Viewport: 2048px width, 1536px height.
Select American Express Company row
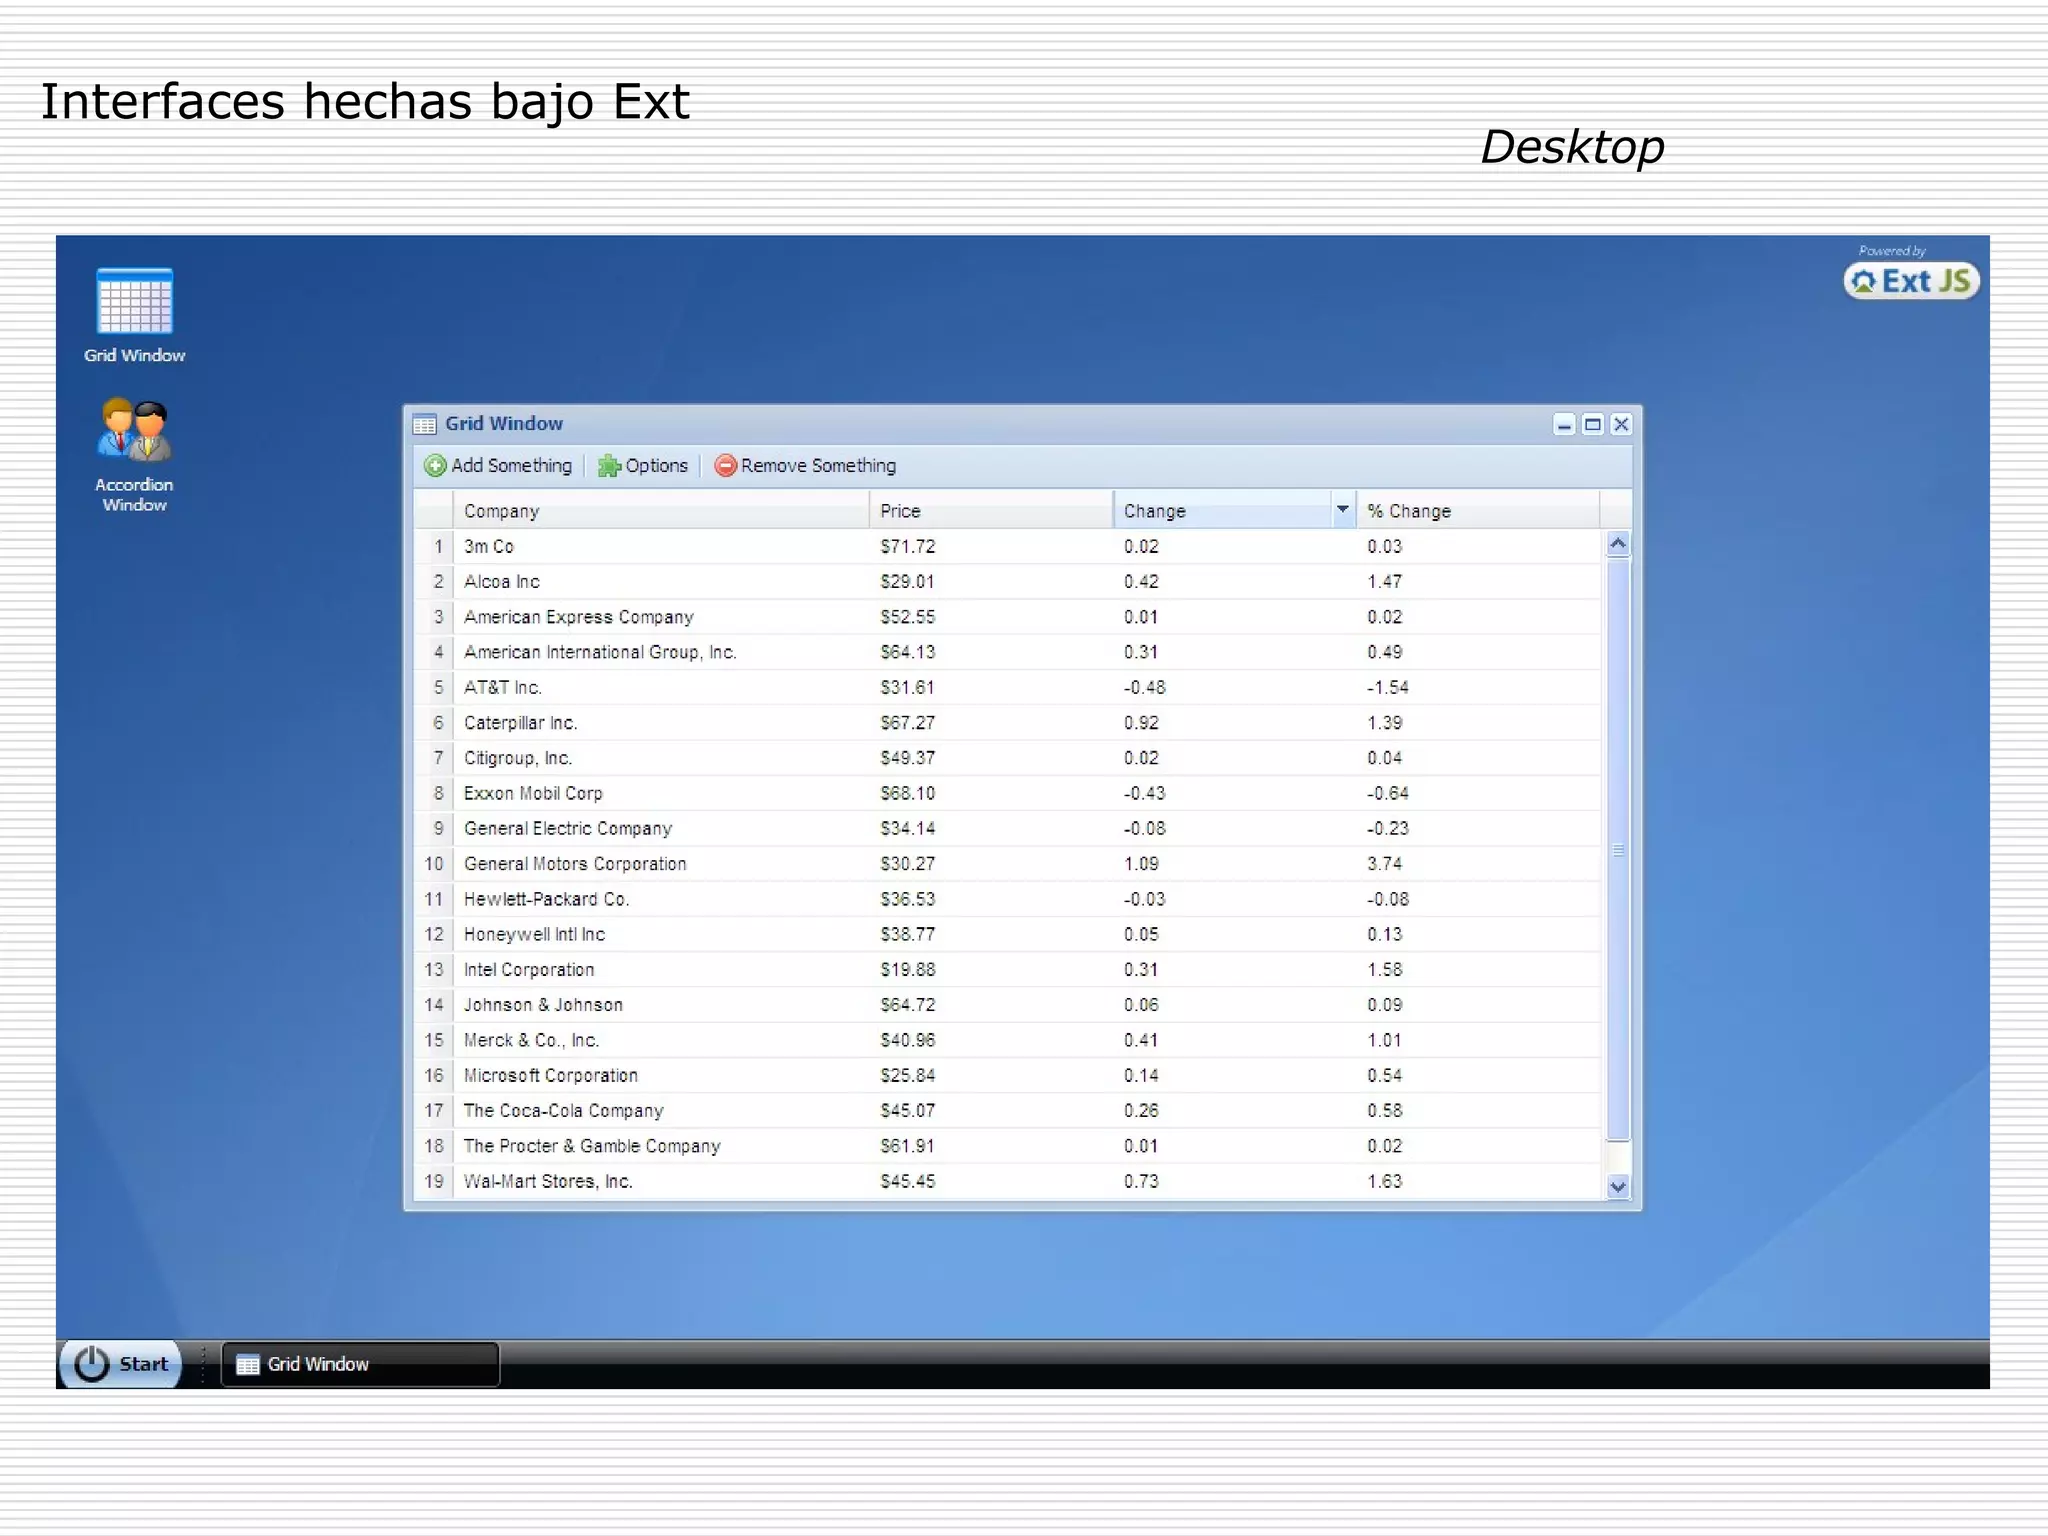click(x=1007, y=617)
